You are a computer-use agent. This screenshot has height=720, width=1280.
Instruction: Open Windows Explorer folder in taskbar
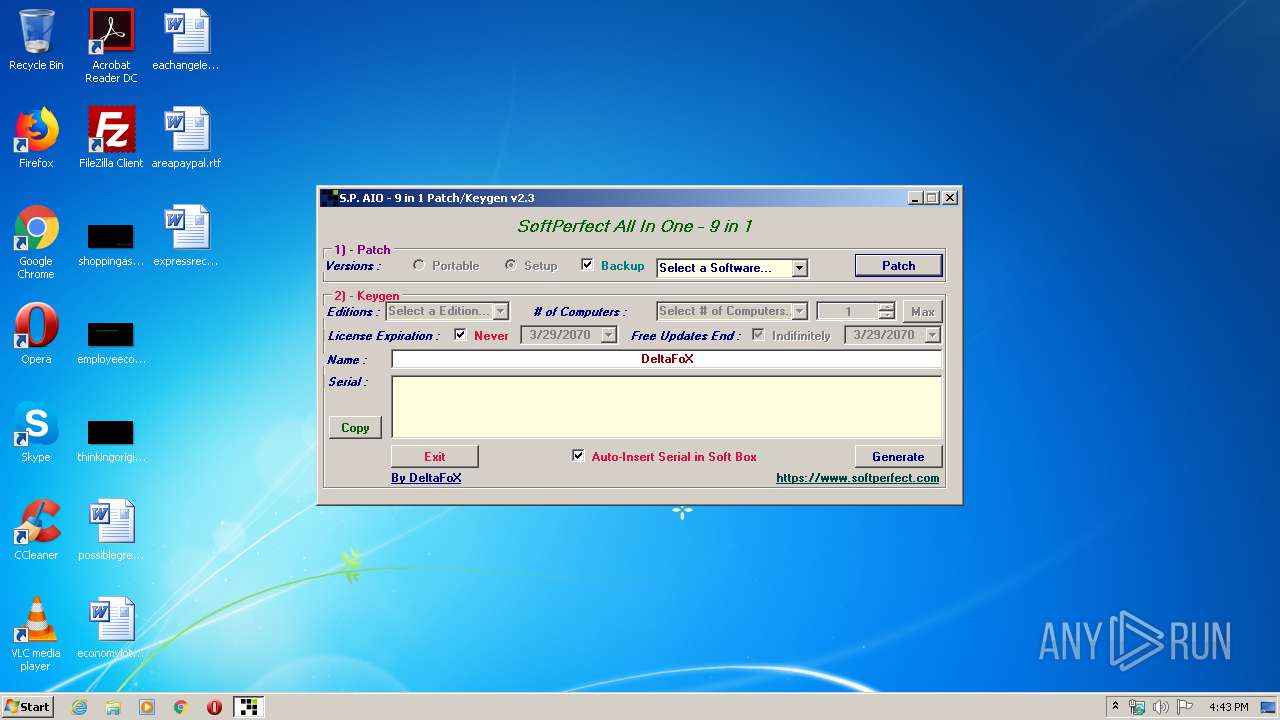click(113, 707)
